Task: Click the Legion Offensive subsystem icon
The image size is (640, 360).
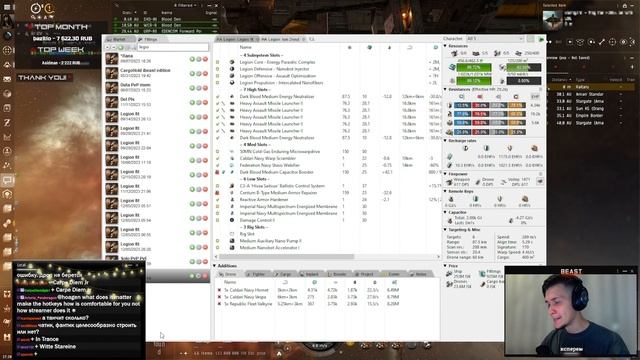Action: click(232, 76)
